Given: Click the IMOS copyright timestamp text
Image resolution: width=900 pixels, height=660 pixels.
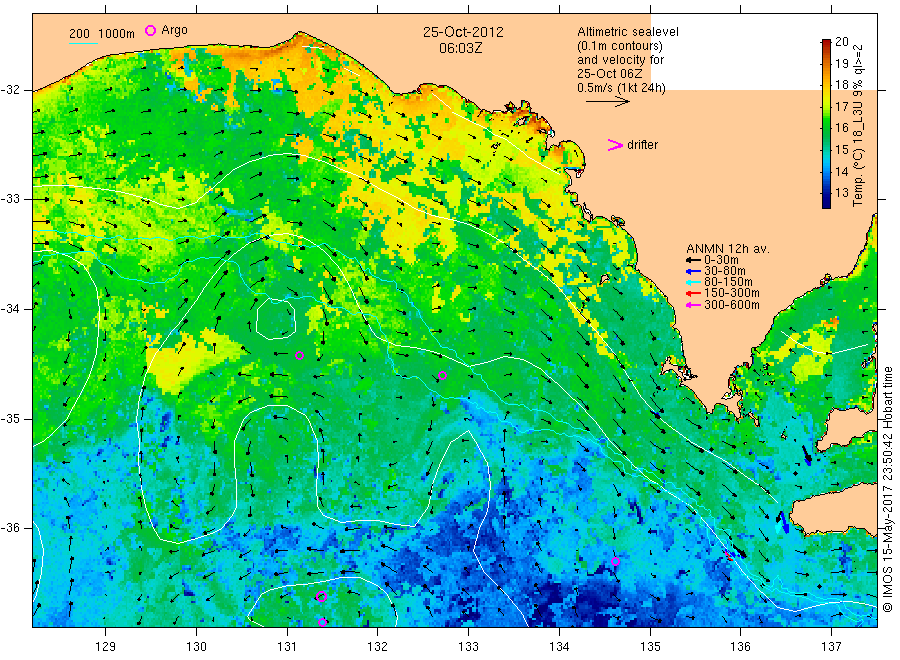Looking at the screenshot, I should tap(888, 490).
